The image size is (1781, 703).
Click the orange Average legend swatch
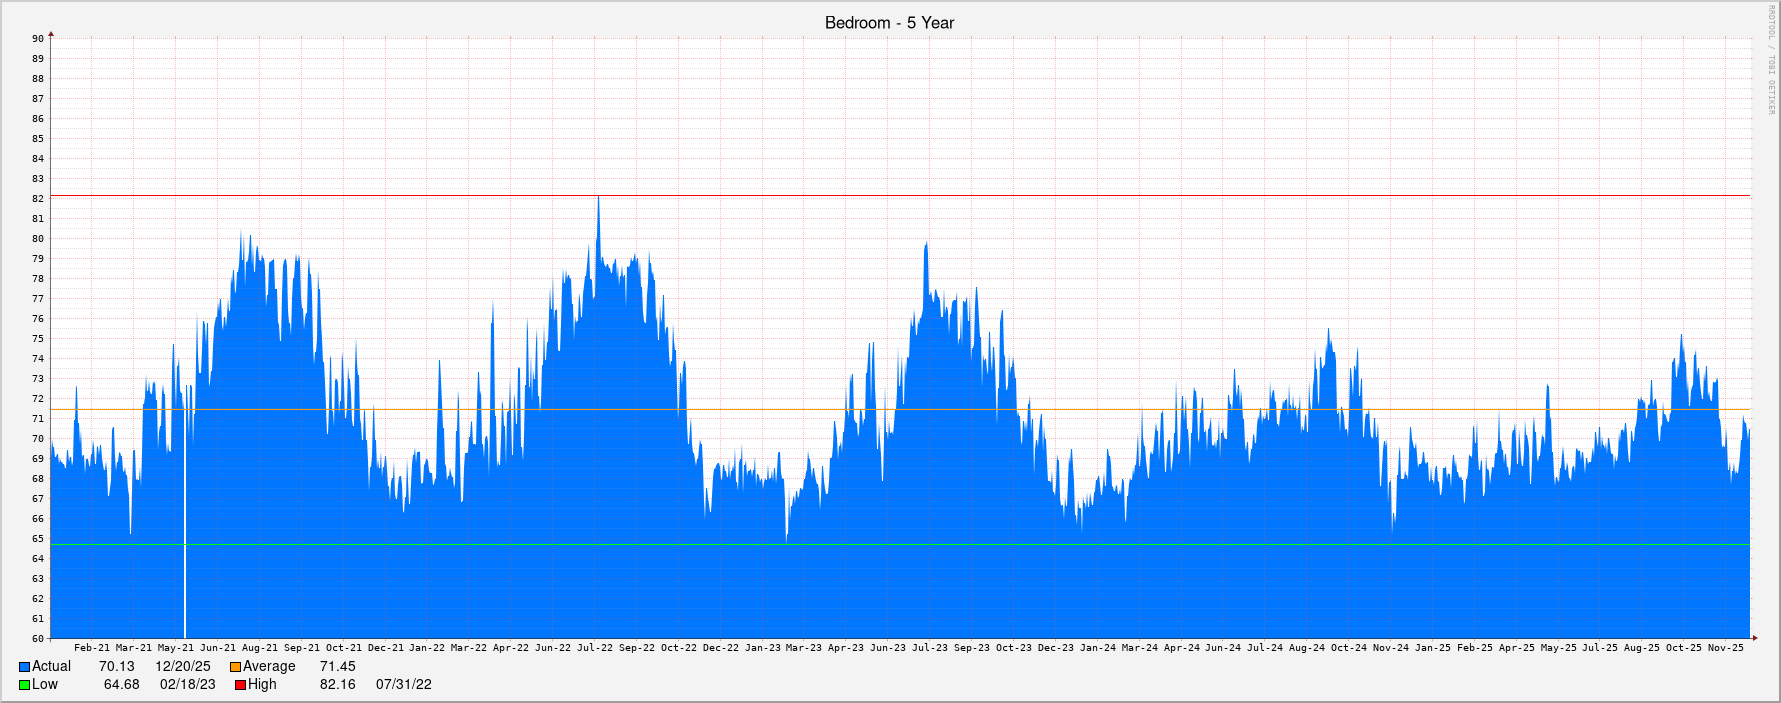pyautogui.click(x=235, y=667)
